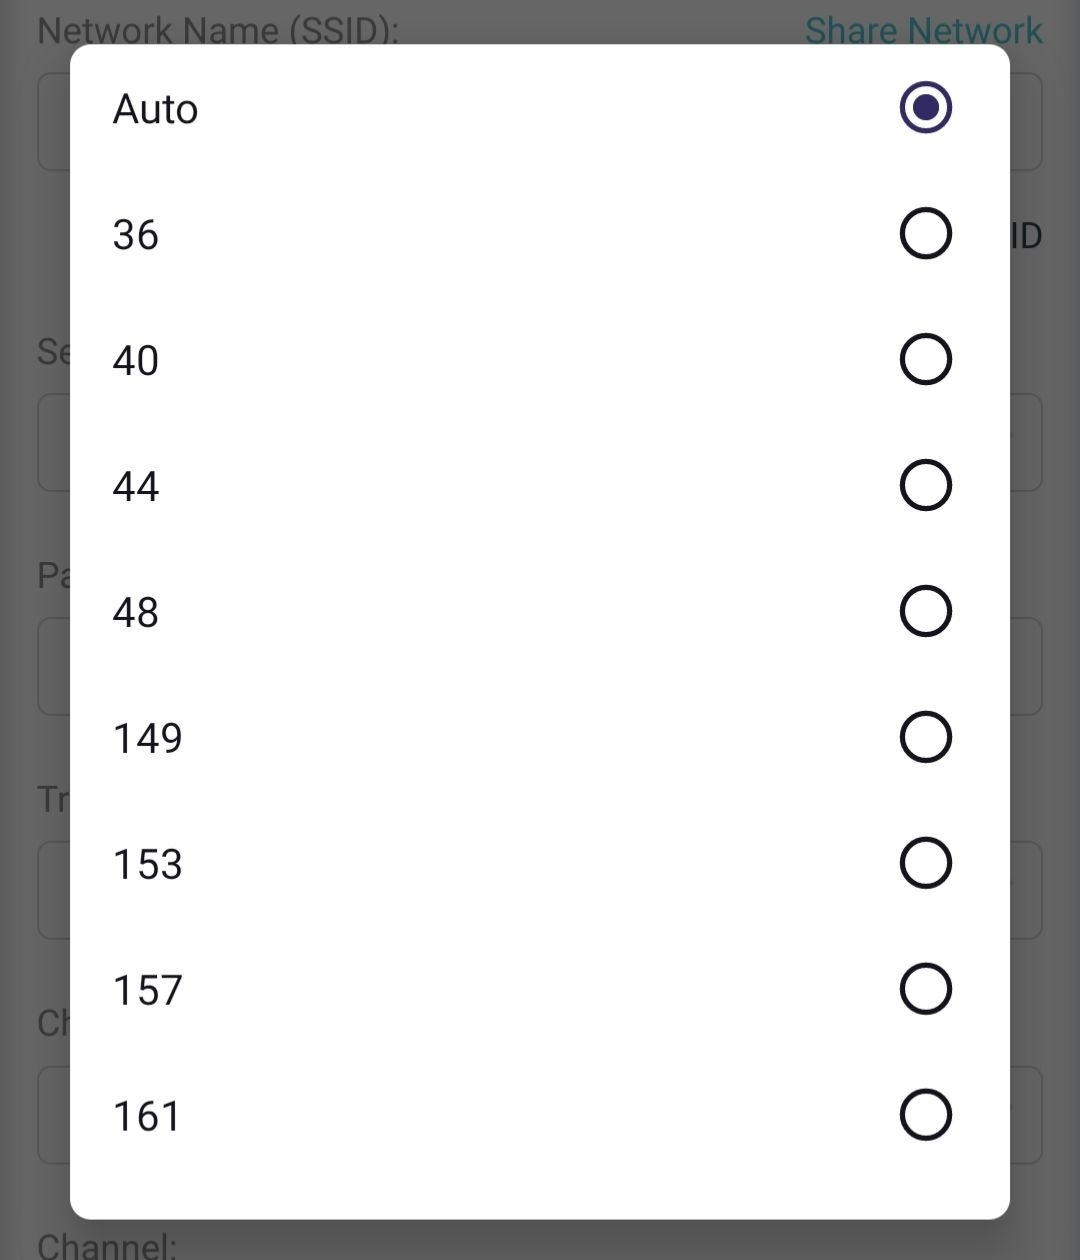Screen dimensions: 1080x1260
Task: Select the Auto channel radio button
Action: click(x=925, y=107)
